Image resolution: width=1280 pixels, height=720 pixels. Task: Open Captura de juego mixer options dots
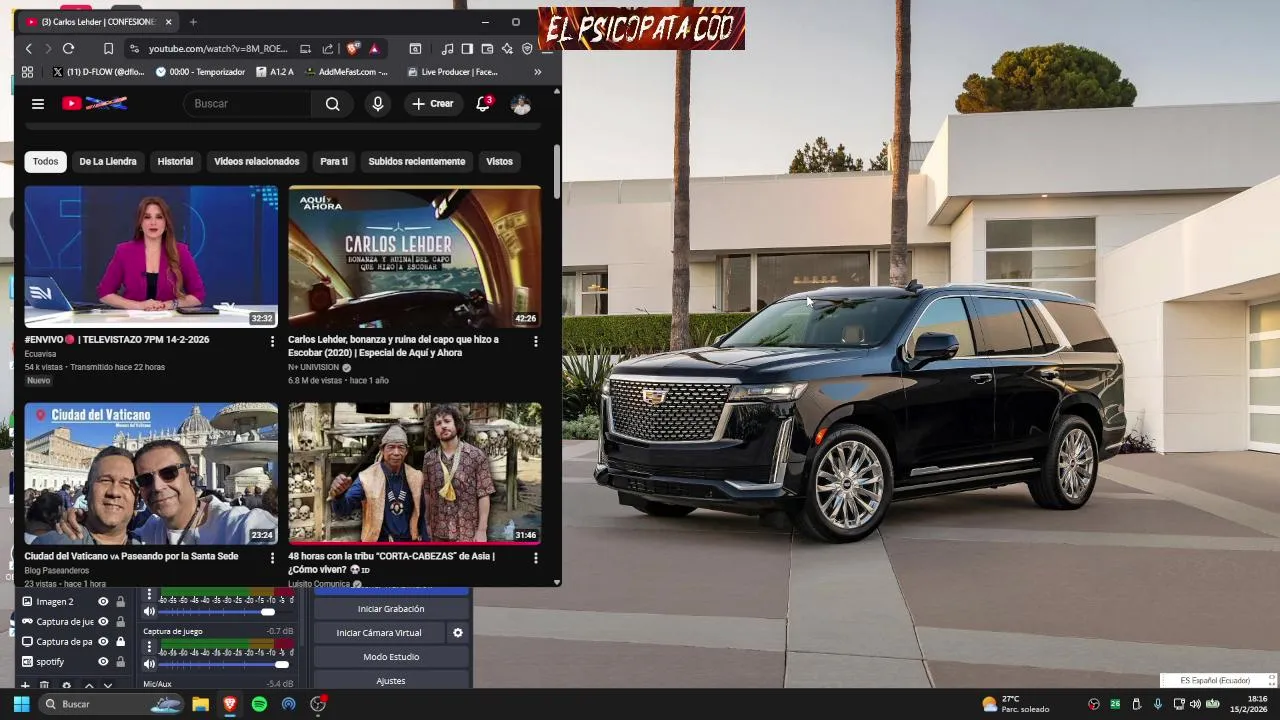pyautogui.click(x=149, y=647)
